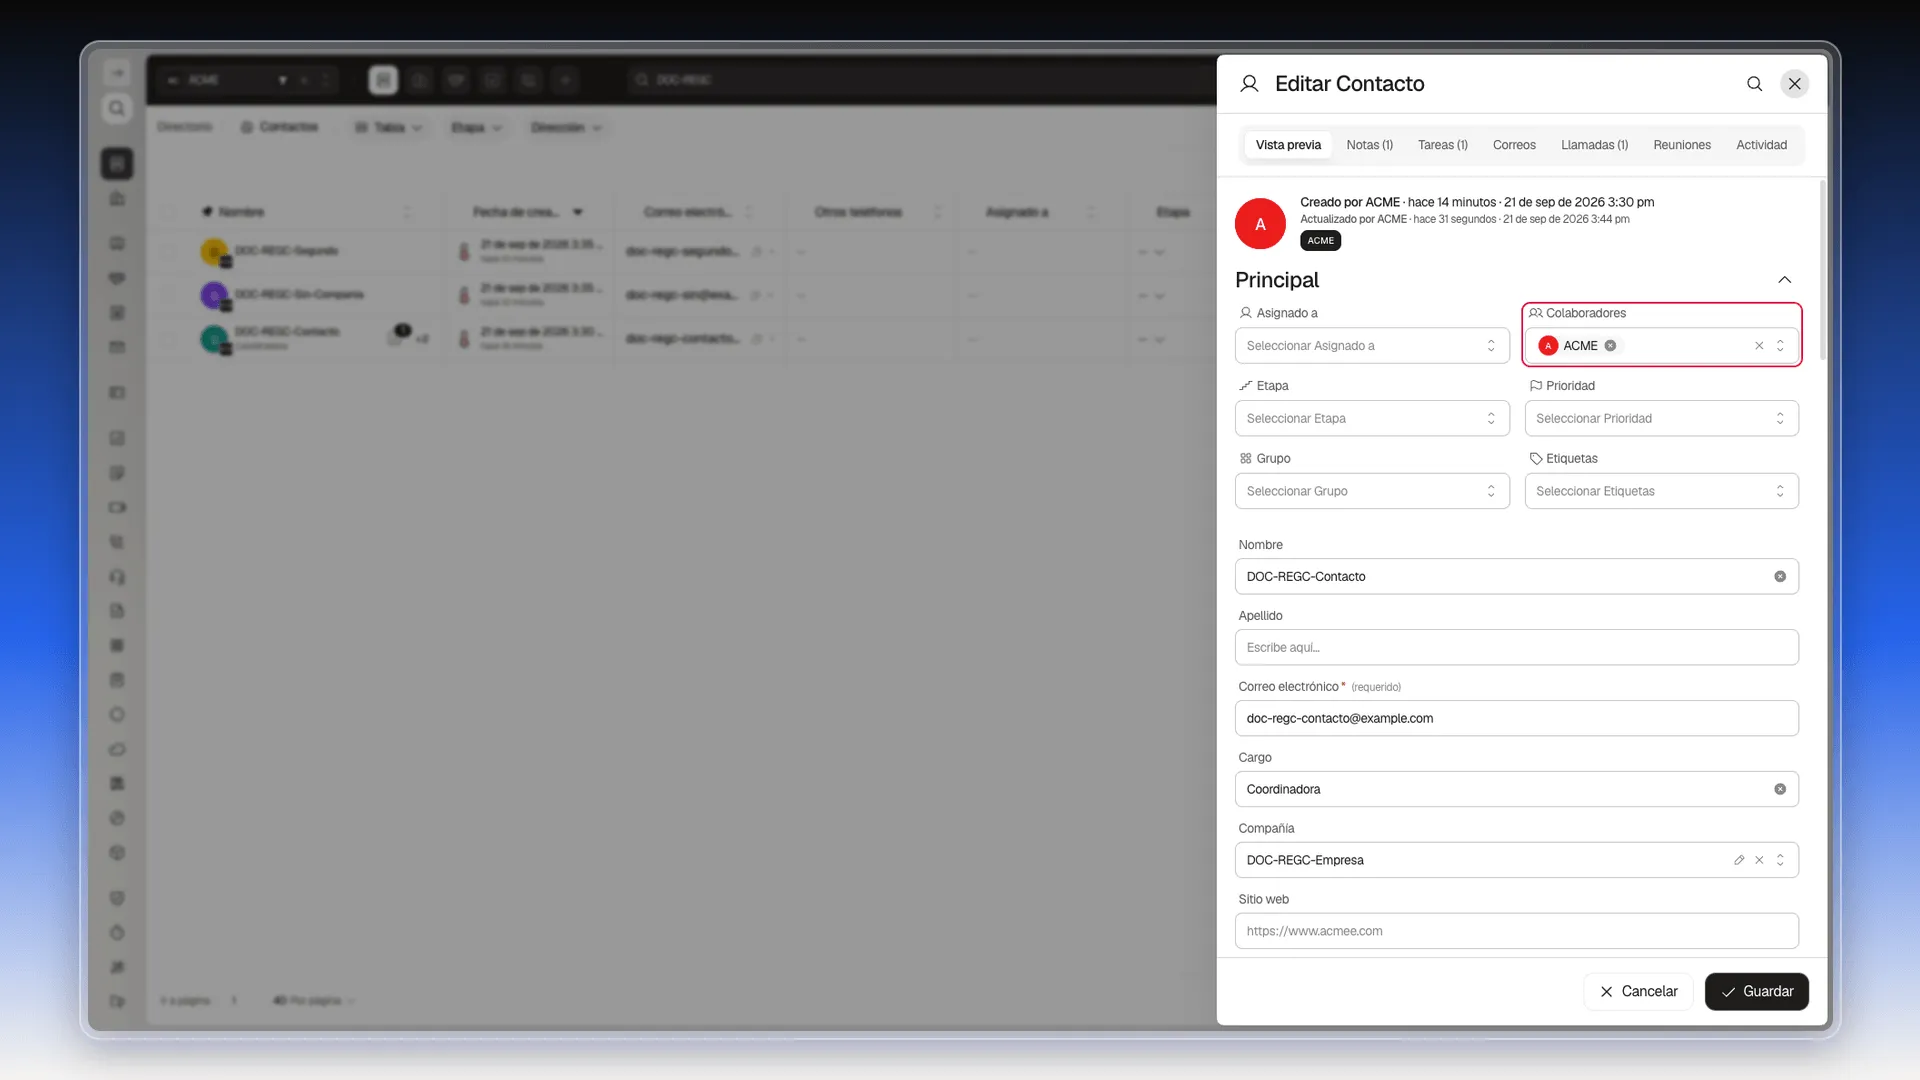Collapse the Principal section
Screen dimensions: 1920x1080
point(1784,280)
